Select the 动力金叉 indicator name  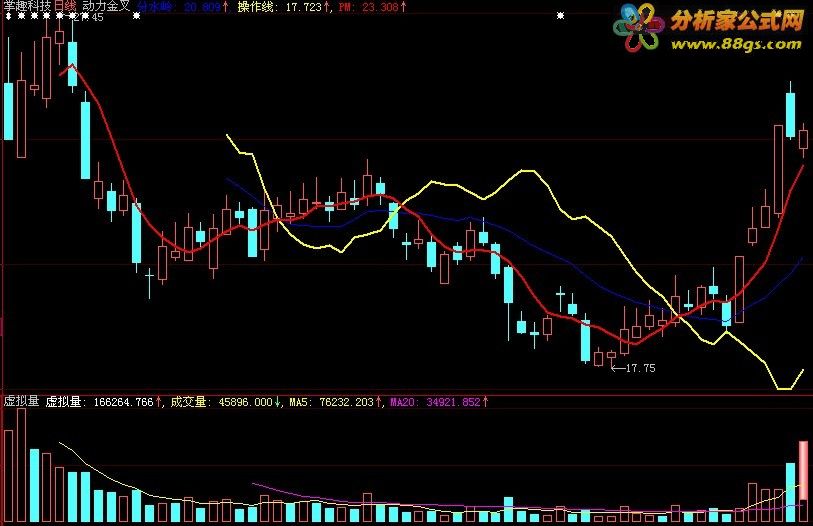point(106,6)
